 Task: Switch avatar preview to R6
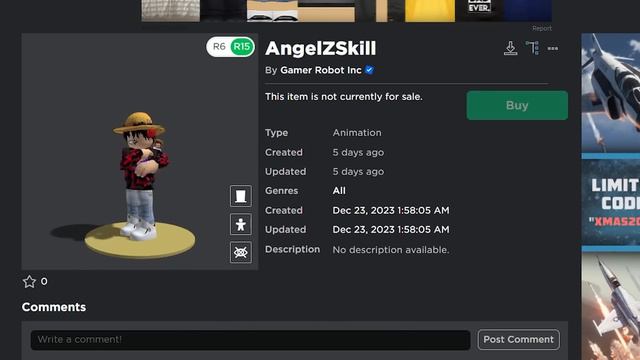click(x=219, y=47)
